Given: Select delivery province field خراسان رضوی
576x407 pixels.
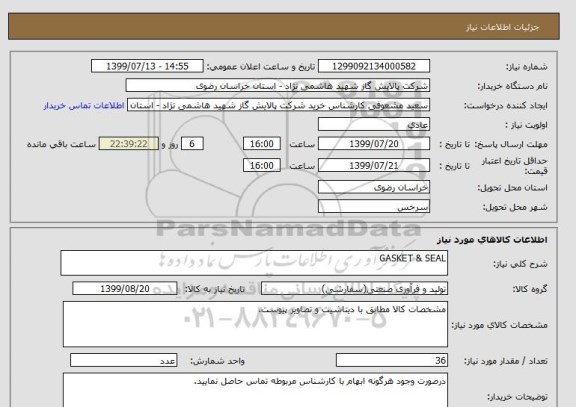Looking at the screenshot, I should (374, 187).
